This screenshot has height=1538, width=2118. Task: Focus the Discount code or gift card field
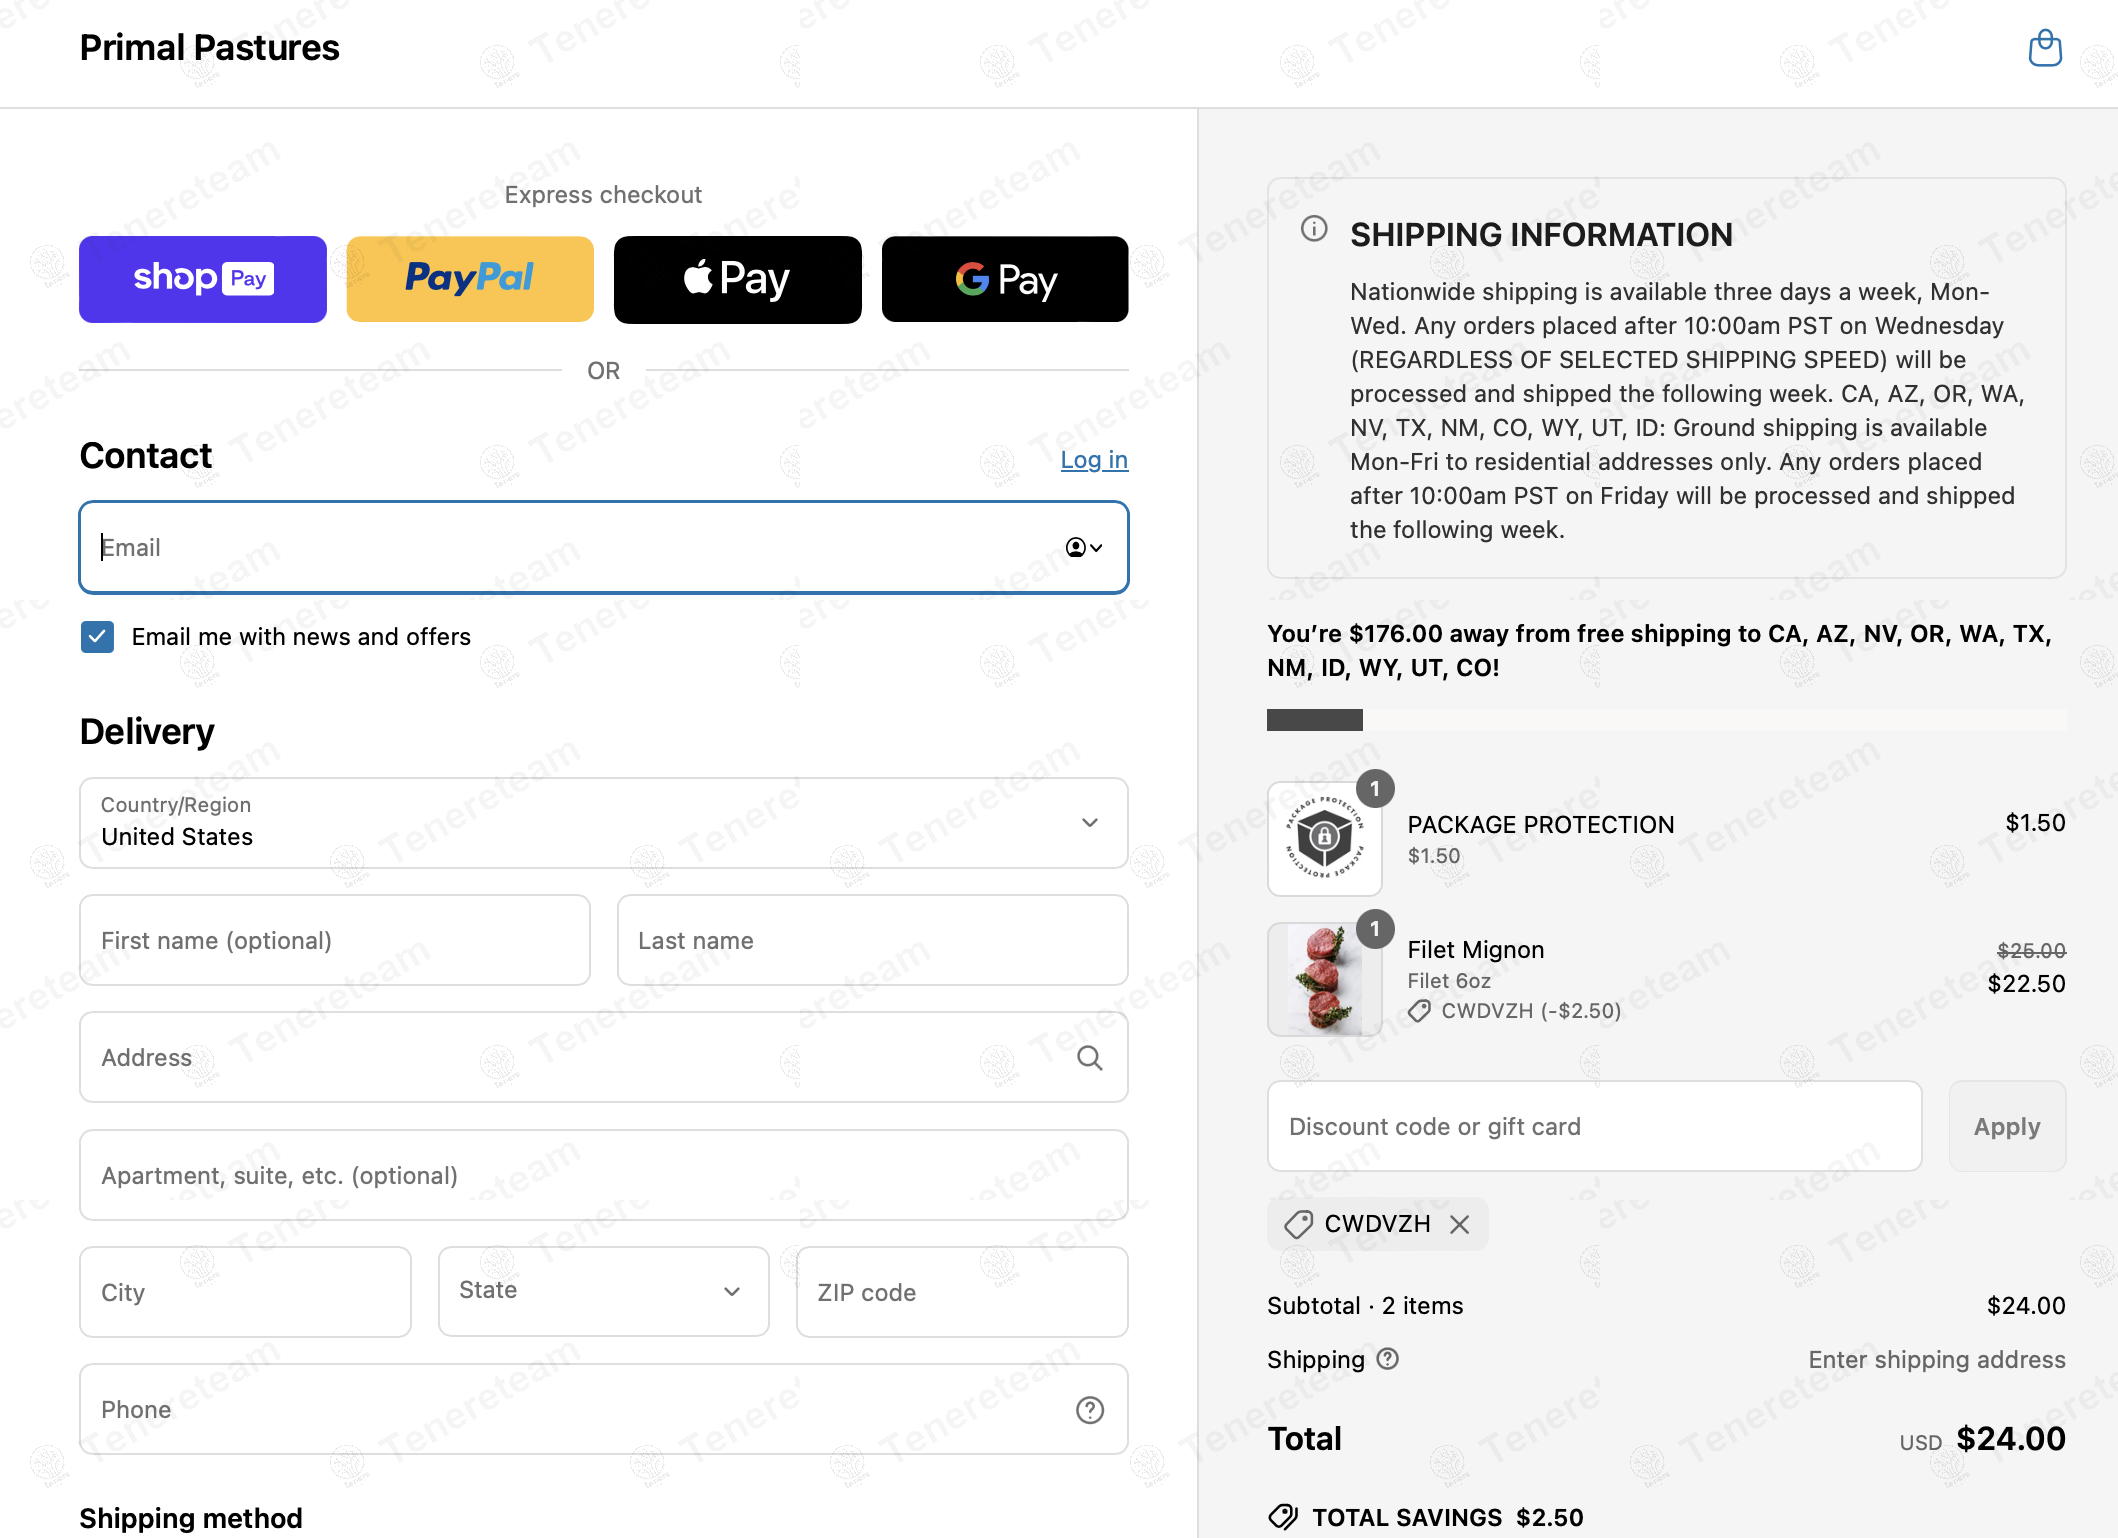[1594, 1126]
